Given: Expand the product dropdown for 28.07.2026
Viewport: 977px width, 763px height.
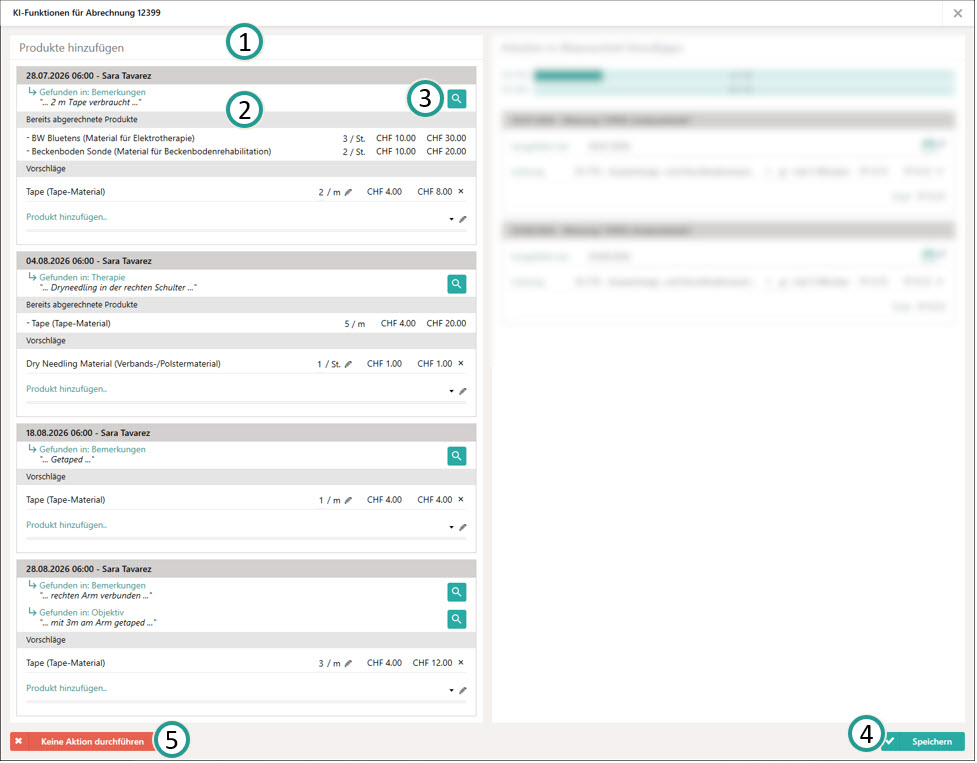Looking at the screenshot, I should [451, 219].
